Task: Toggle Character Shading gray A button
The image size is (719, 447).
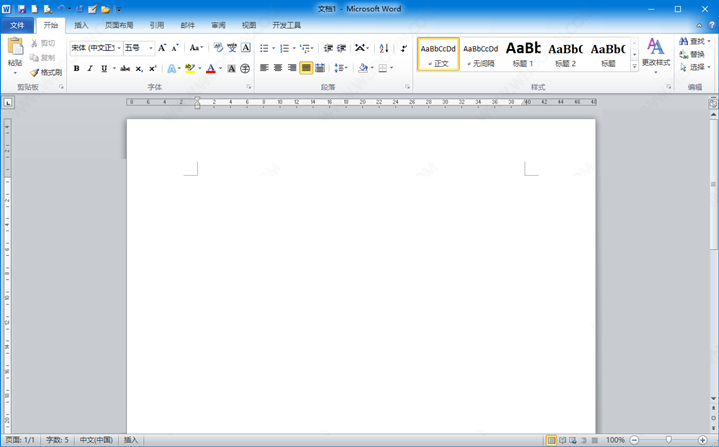Action: 232,69
